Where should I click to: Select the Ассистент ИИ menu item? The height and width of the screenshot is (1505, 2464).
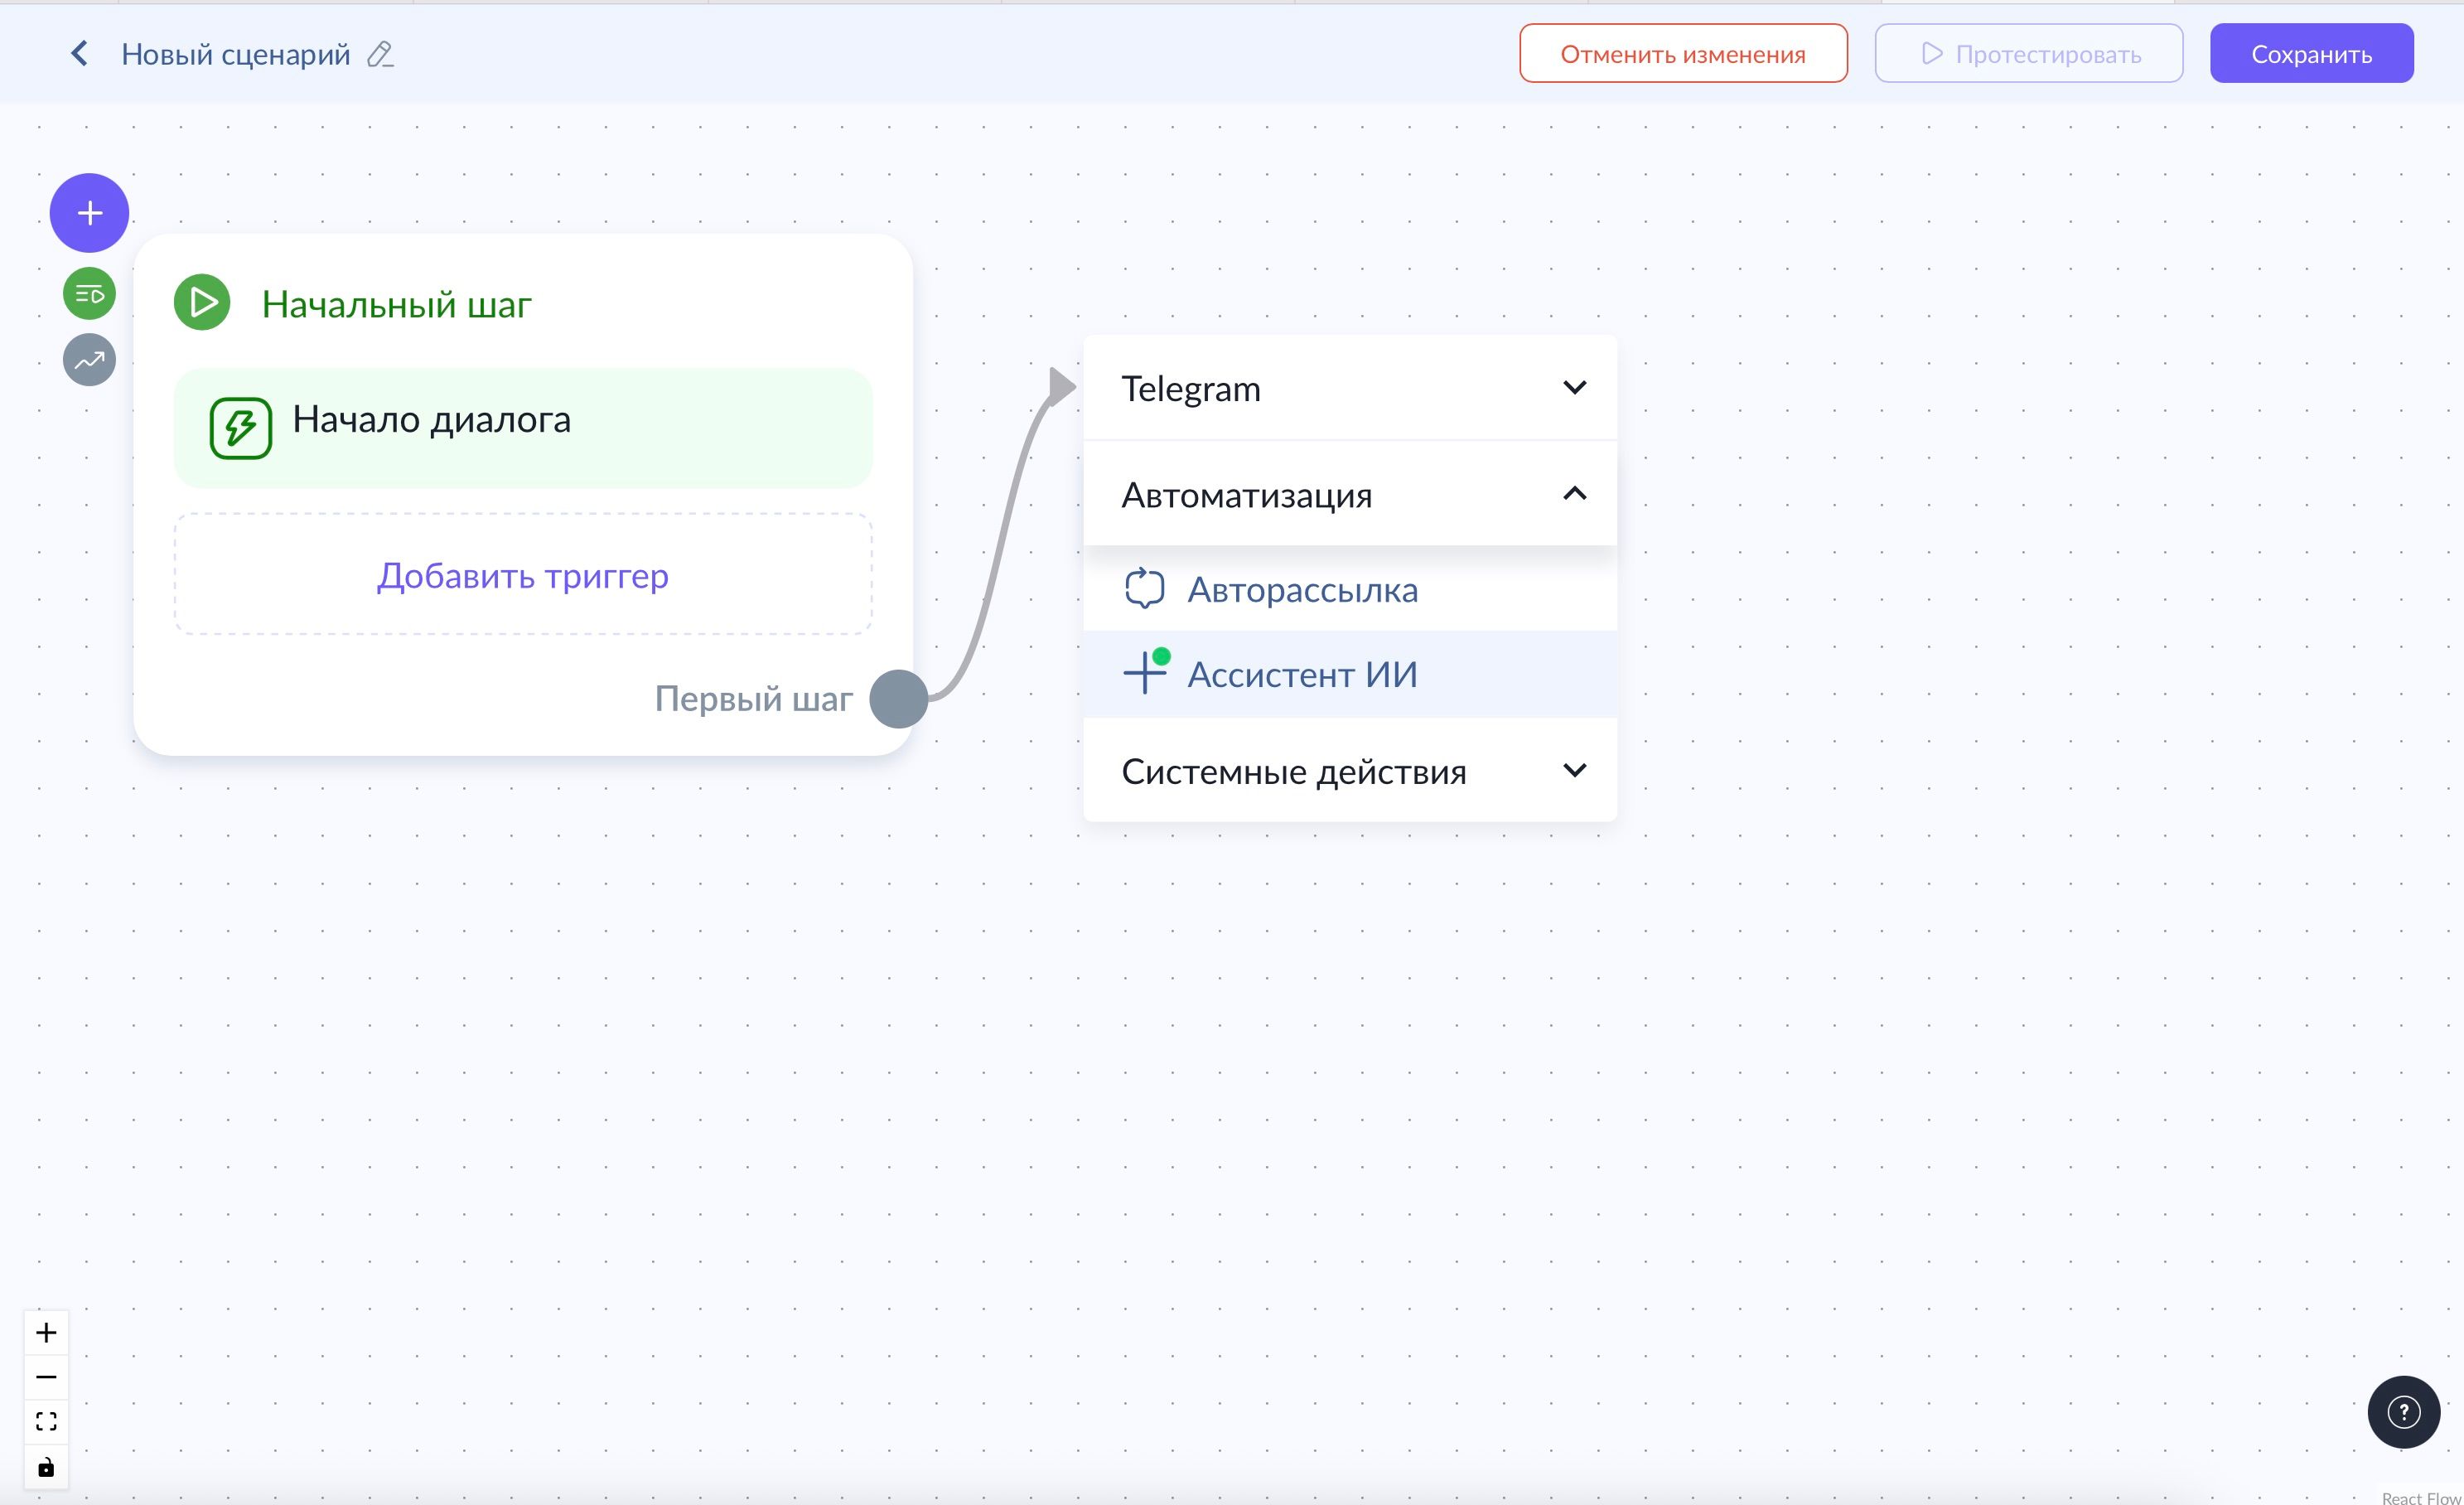pyautogui.click(x=1301, y=674)
